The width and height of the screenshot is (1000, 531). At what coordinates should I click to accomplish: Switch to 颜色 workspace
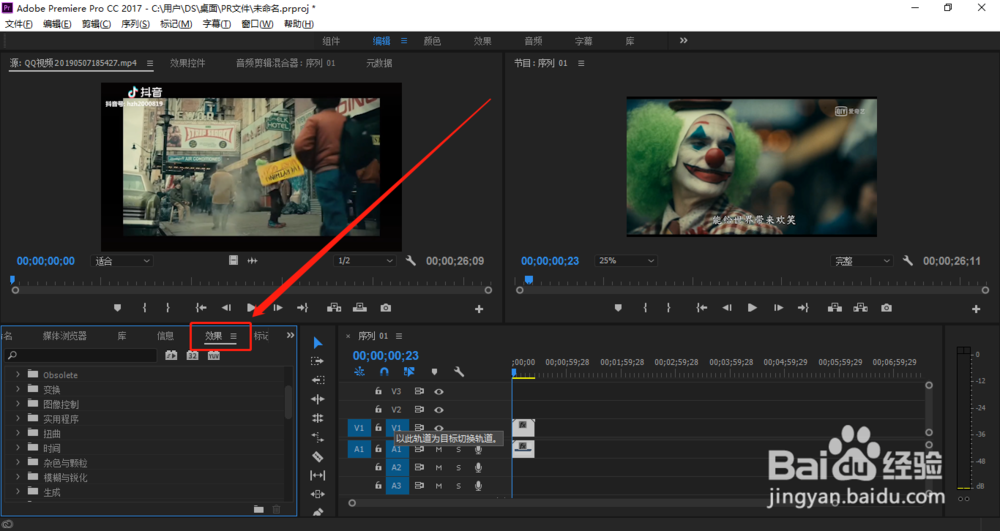[x=432, y=41]
